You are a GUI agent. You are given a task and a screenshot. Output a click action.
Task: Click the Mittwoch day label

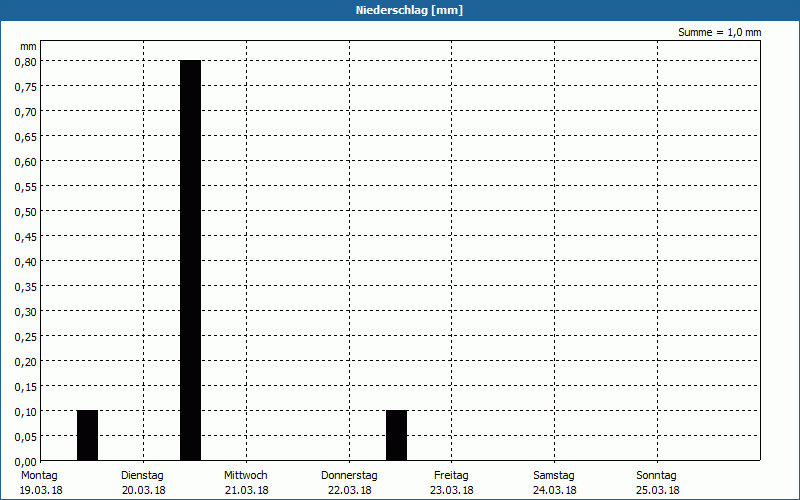pos(245,475)
